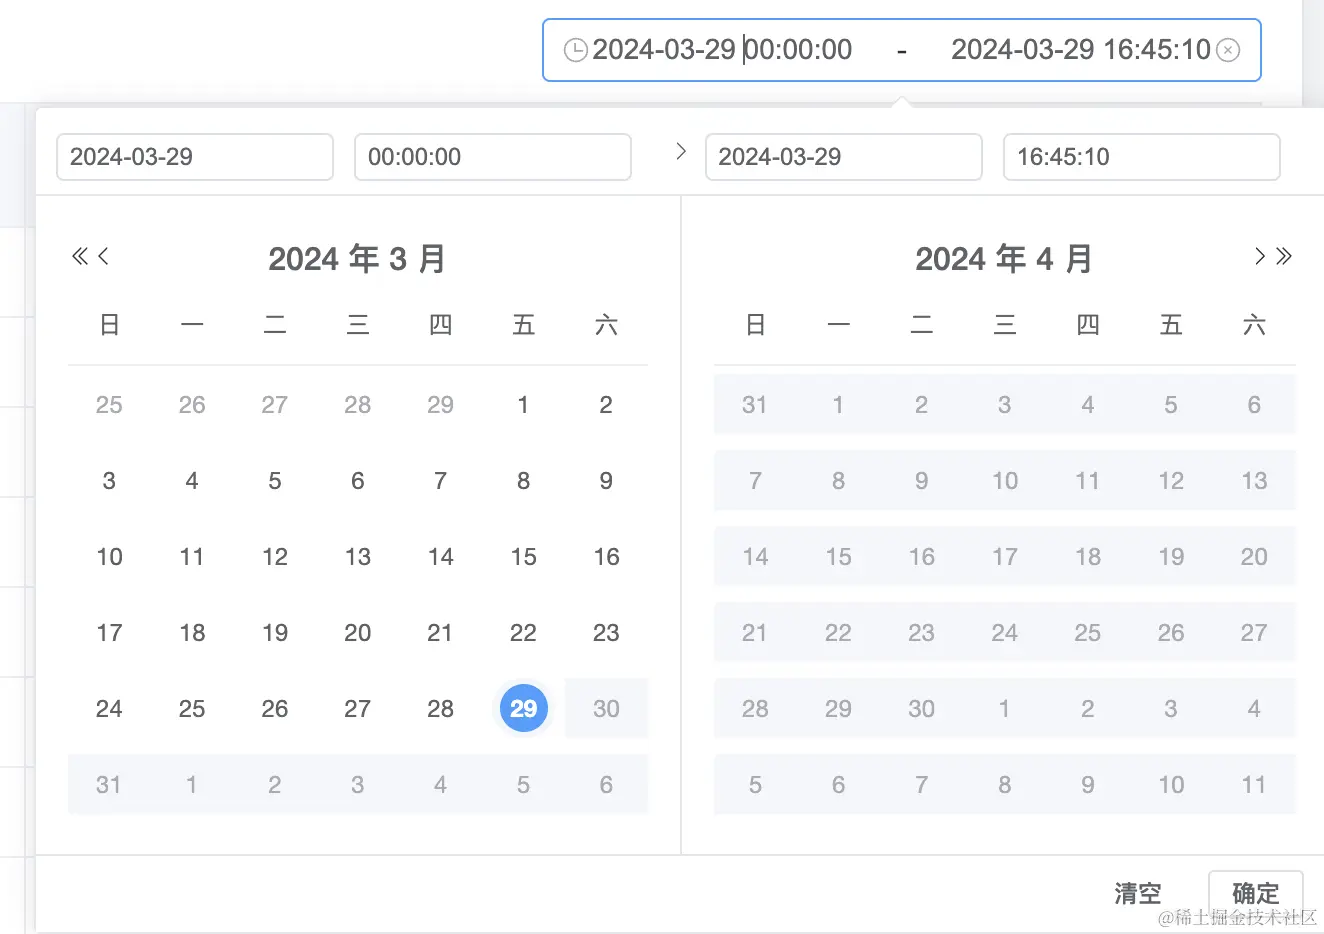Click the end time input showing 16:45:10
1324x934 pixels.
tap(1141, 157)
